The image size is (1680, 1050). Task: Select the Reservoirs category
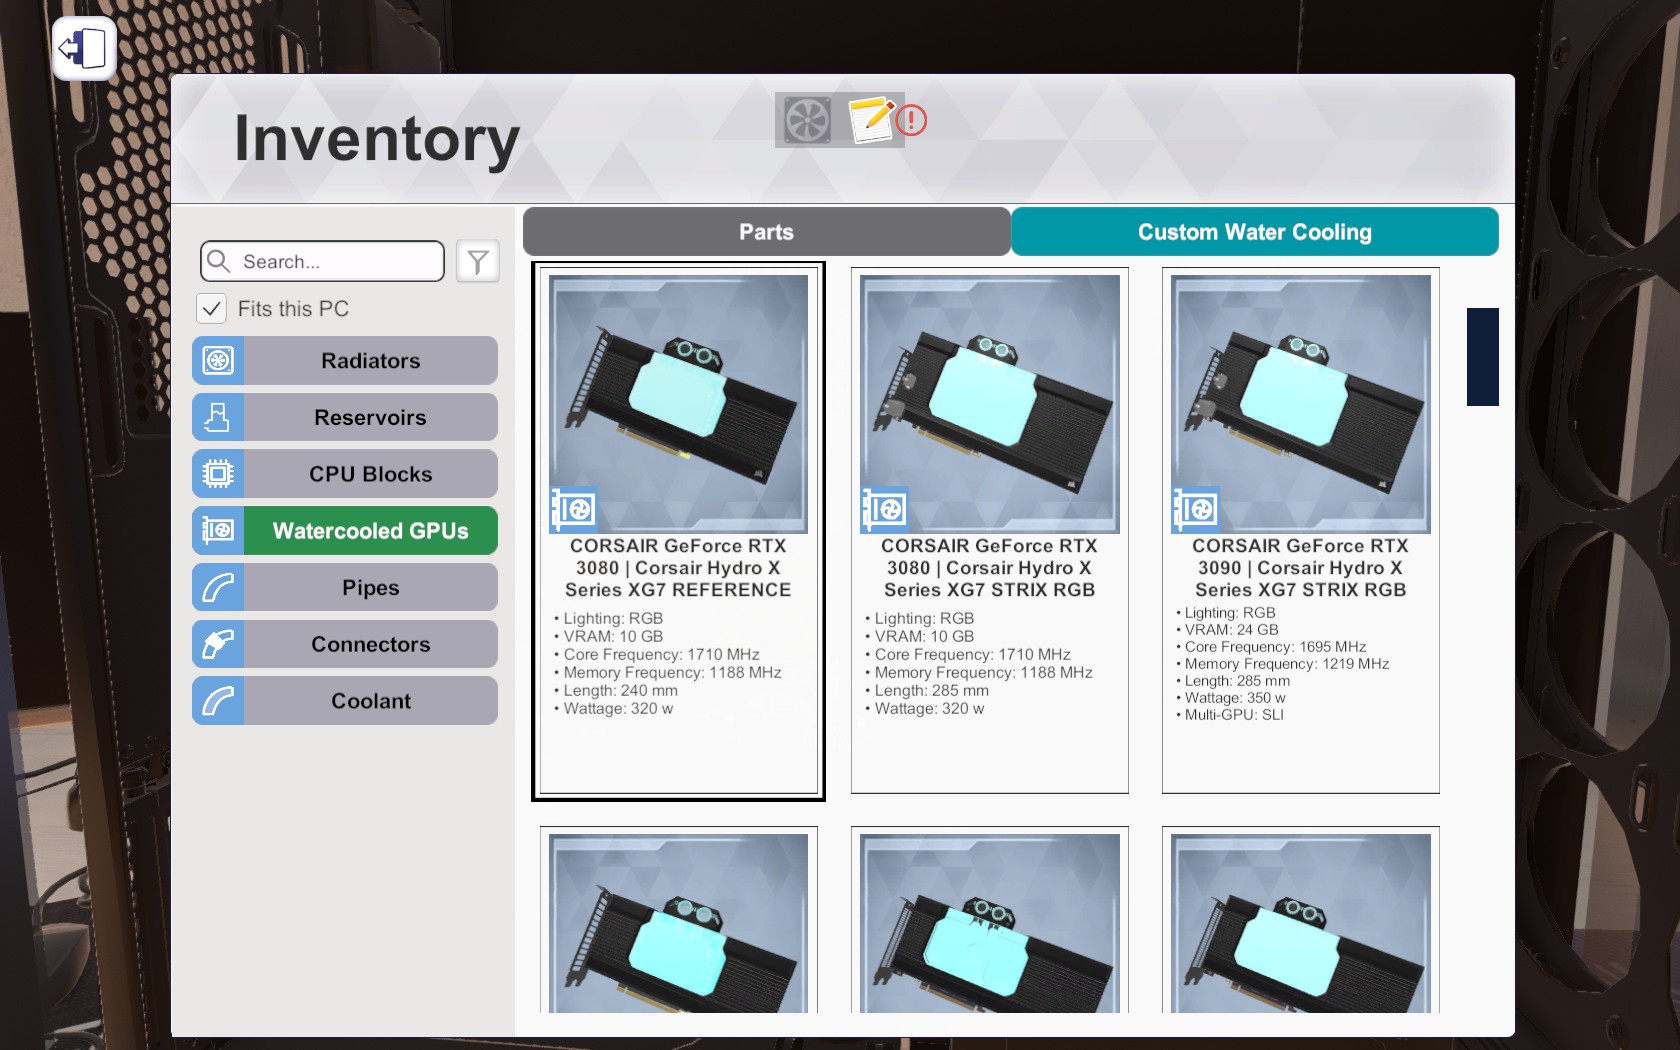(x=345, y=417)
